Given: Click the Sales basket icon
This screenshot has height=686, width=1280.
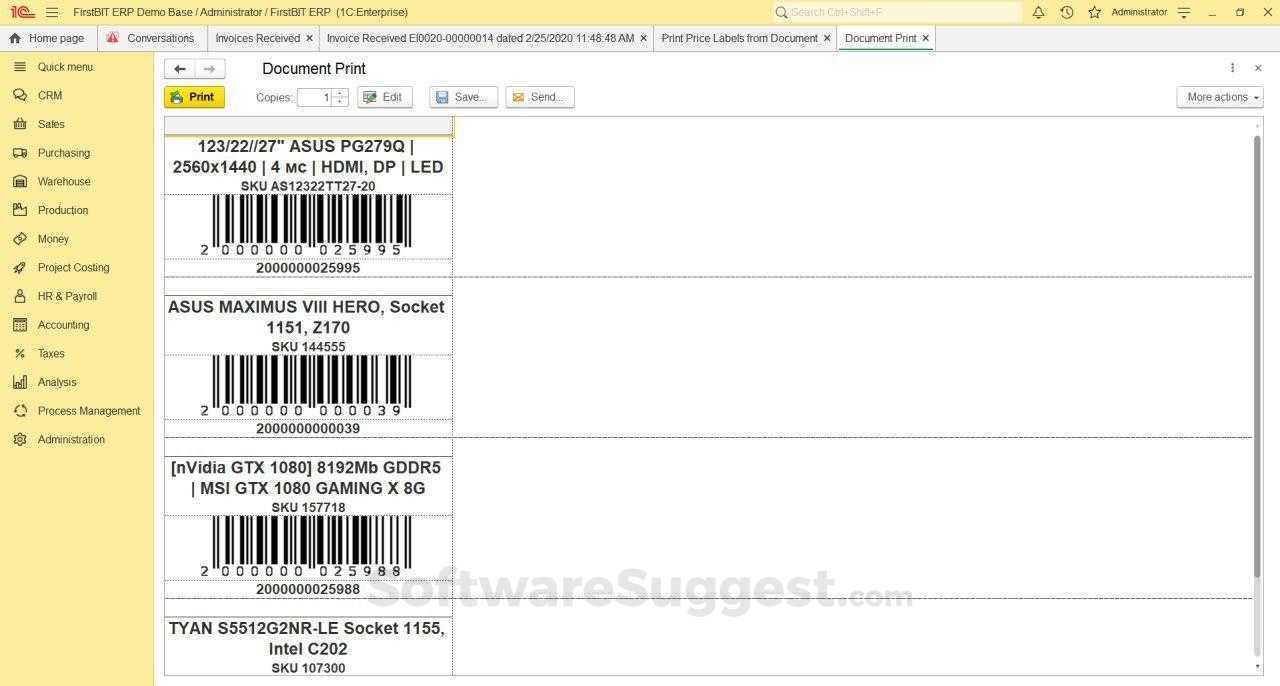Looking at the screenshot, I should pos(20,124).
